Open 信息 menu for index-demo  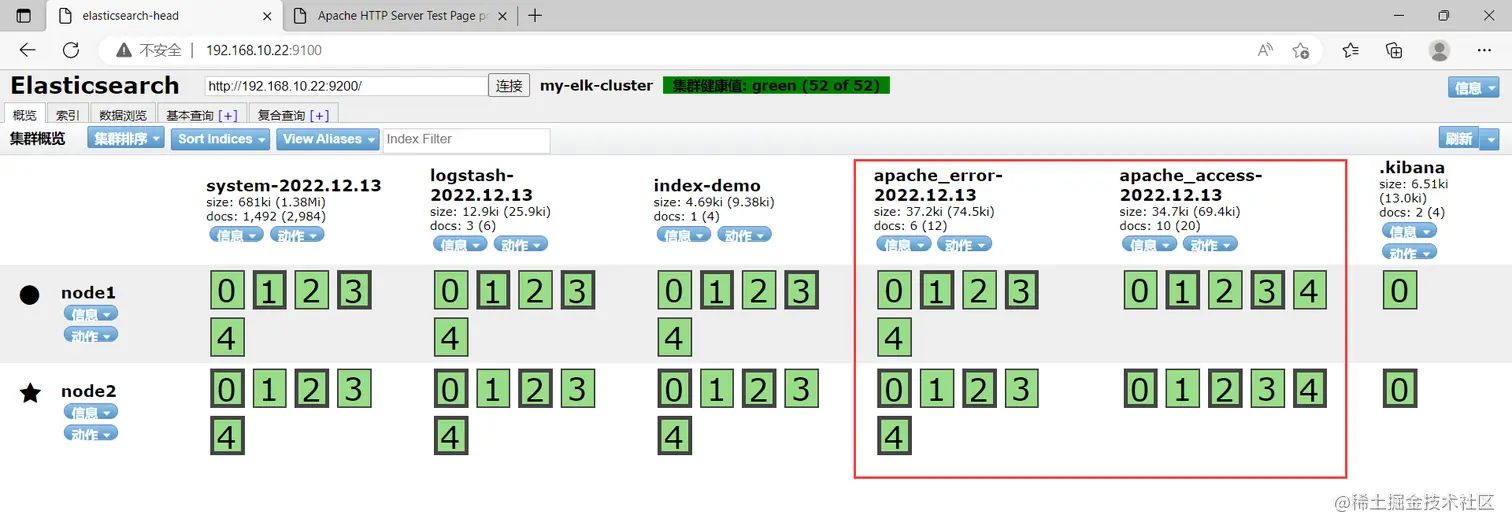point(684,235)
